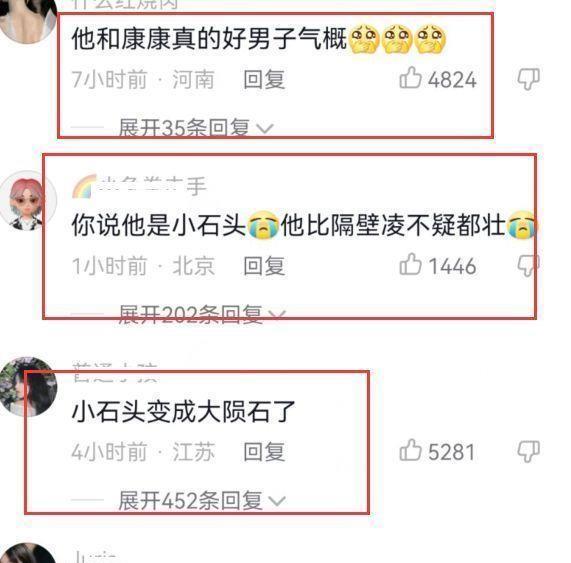Expand the 452 replies thread

pyautogui.click(x=202, y=501)
